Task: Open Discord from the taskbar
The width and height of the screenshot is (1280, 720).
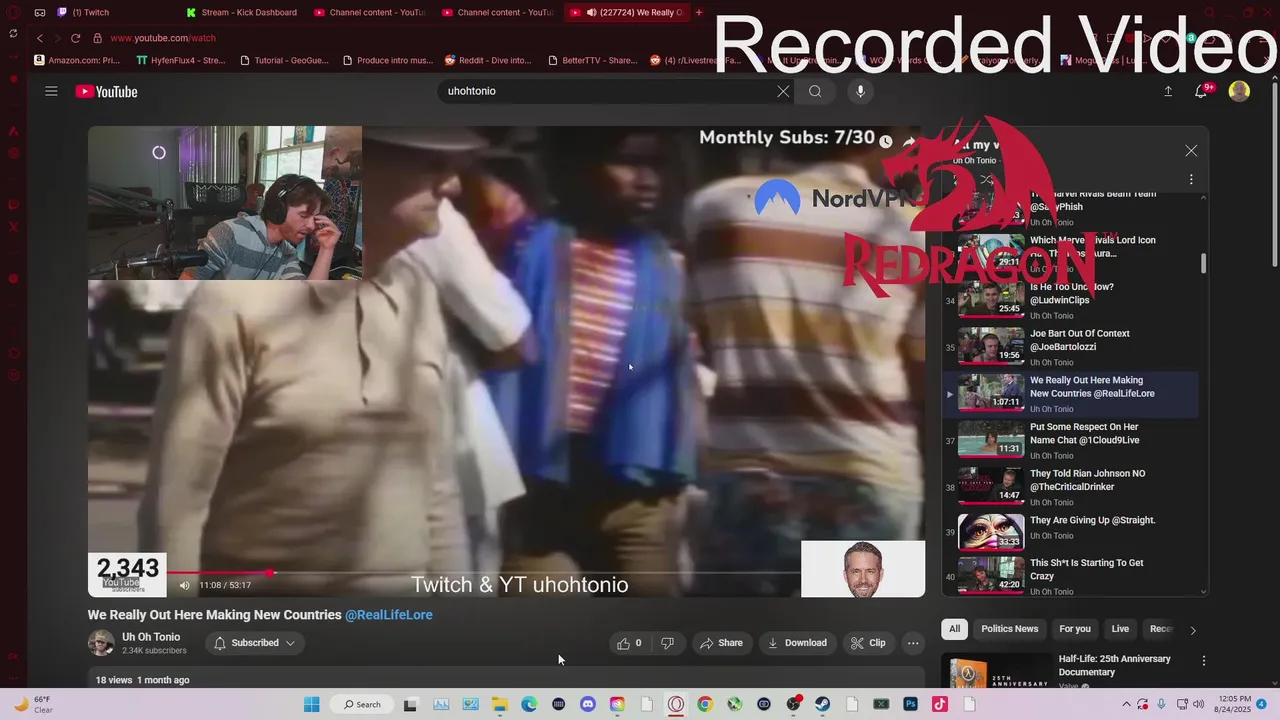Action: (588, 704)
